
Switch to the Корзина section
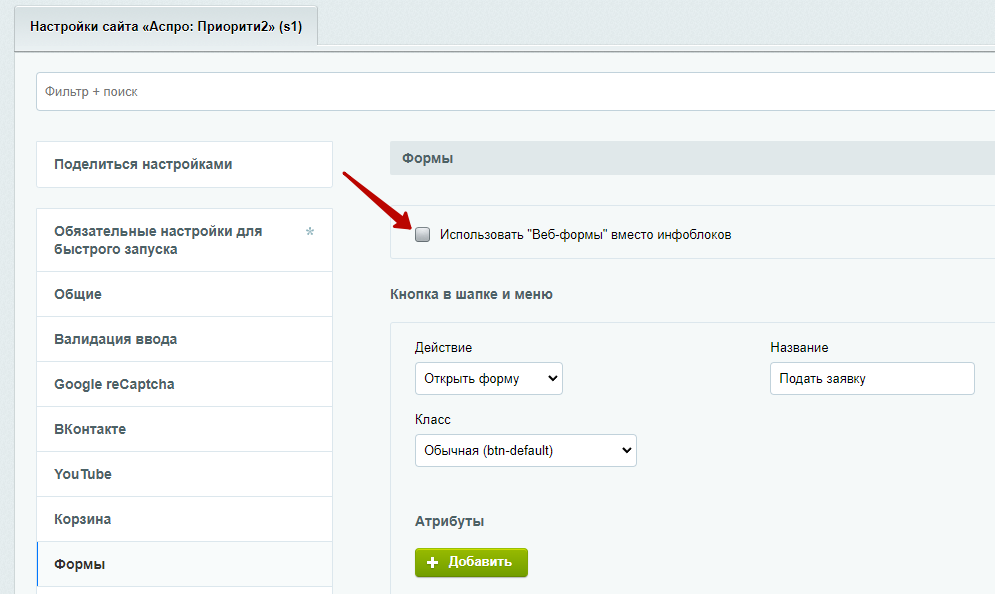coord(184,519)
